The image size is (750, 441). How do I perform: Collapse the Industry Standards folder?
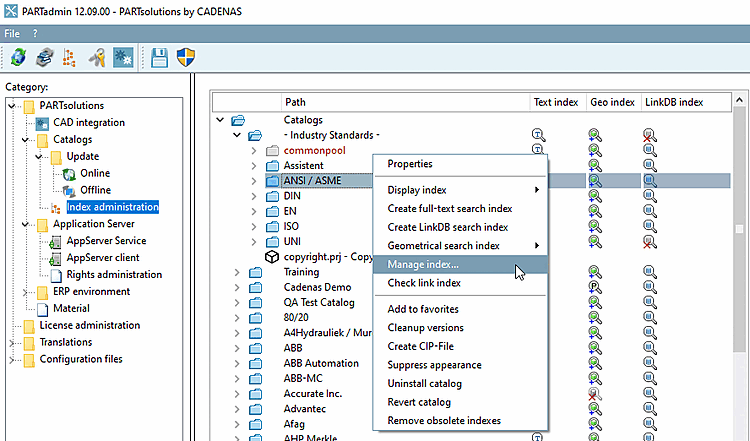click(237, 135)
